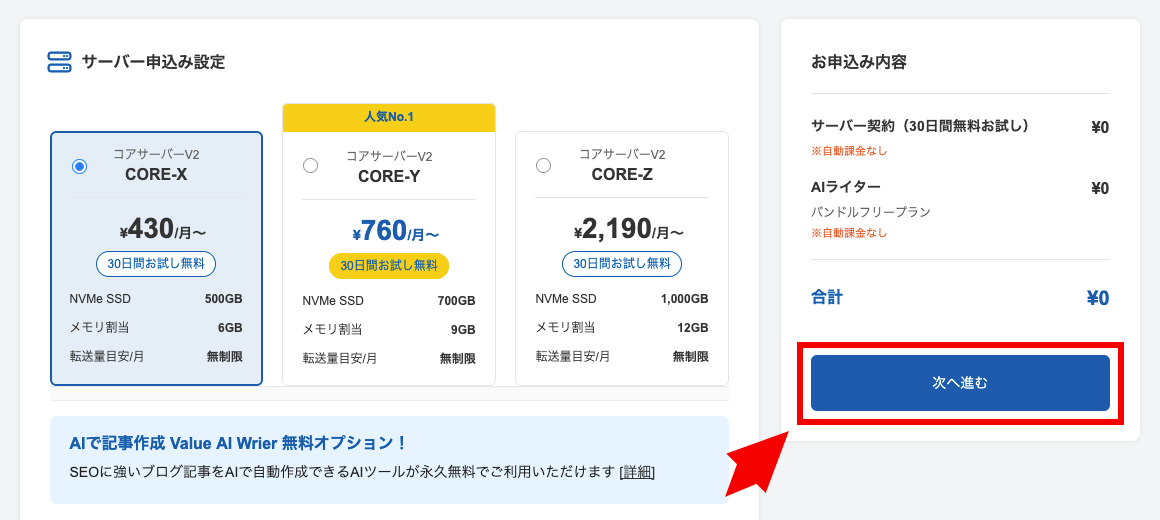The width and height of the screenshot is (1160, 520).
Task: Click the 人気No.1 banner above CORE-Y
Action: point(389,118)
